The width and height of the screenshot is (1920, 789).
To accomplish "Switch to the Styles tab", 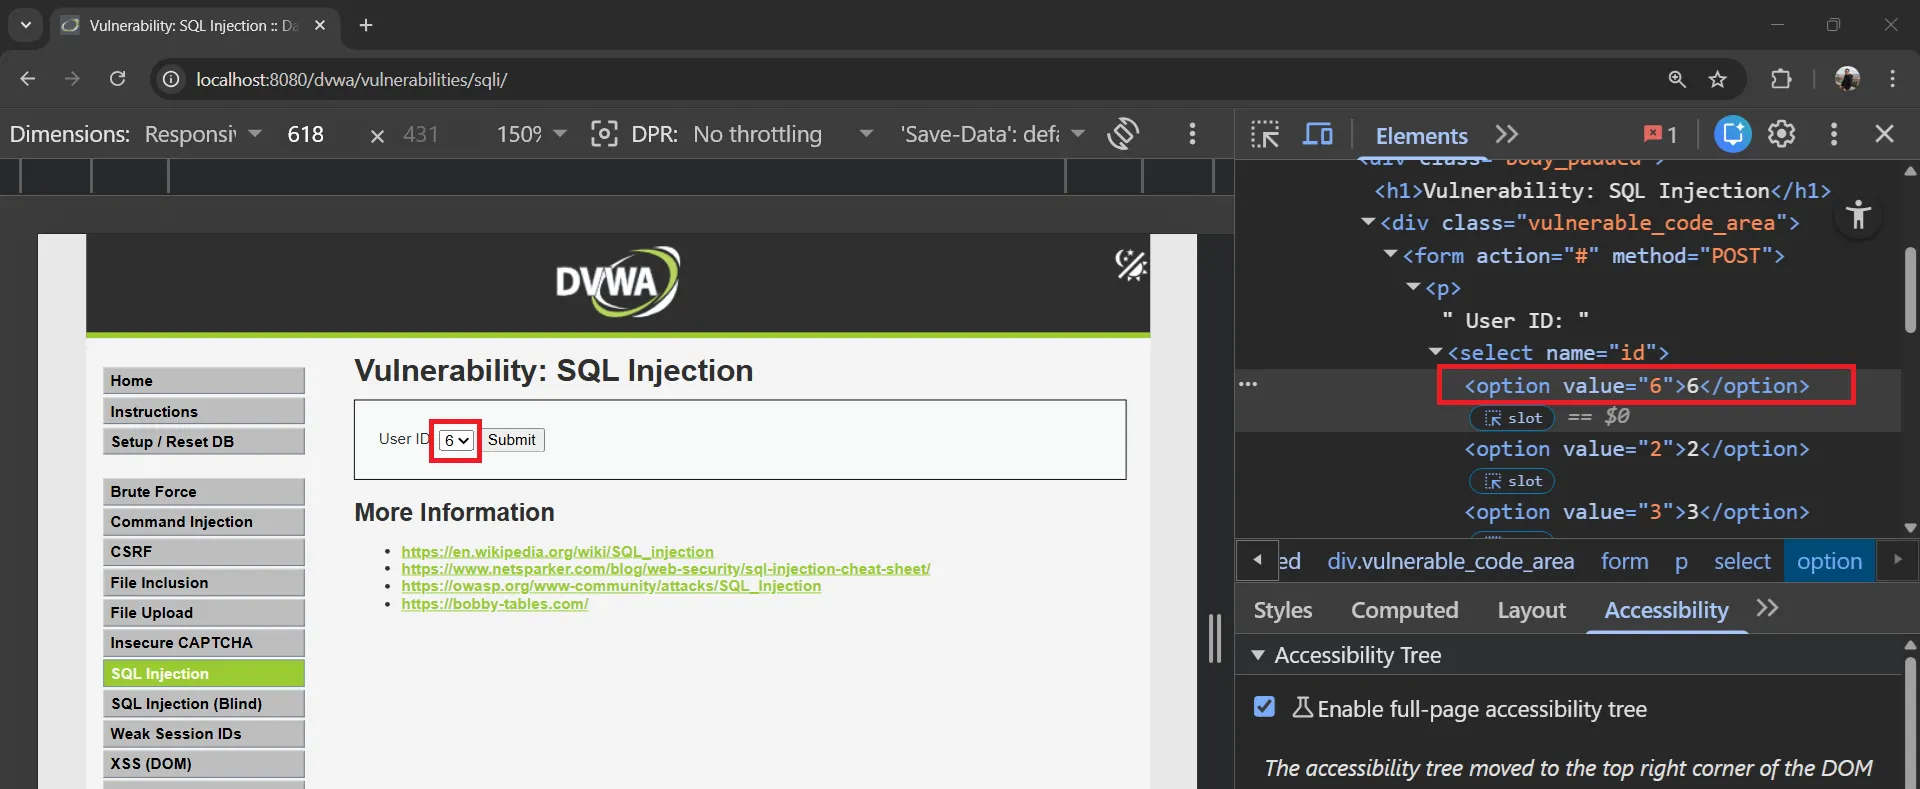I will [x=1283, y=610].
